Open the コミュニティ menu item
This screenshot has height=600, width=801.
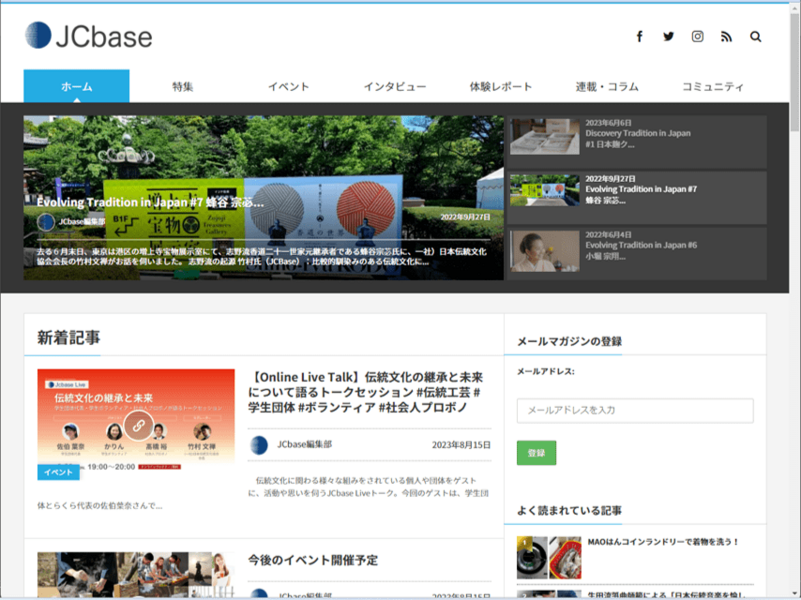click(713, 87)
